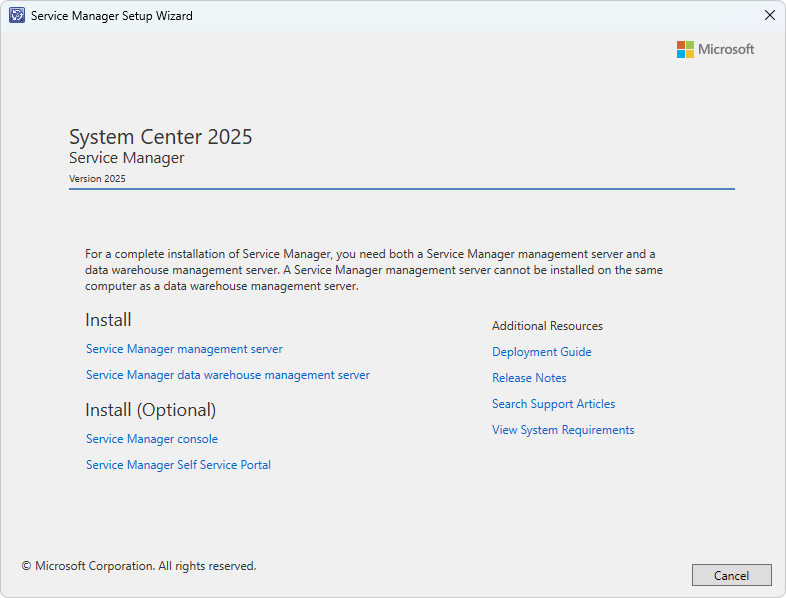Viewport: 786px width, 598px height.
Task: Open the Release Notes link
Action: (x=529, y=378)
